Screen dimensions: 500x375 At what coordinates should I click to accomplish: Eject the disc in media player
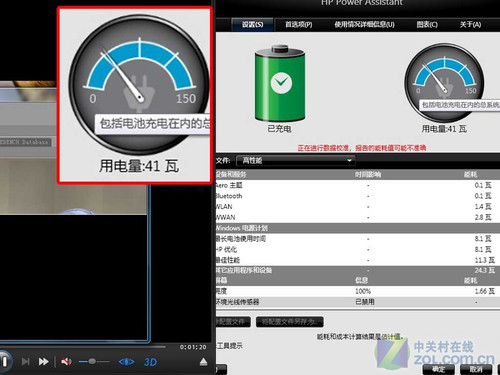pyautogui.click(x=204, y=362)
